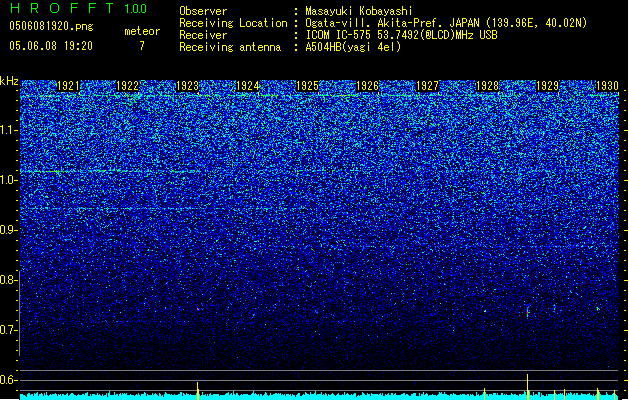
Task: Click the 1921 time marker
Action: (x=68, y=86)
